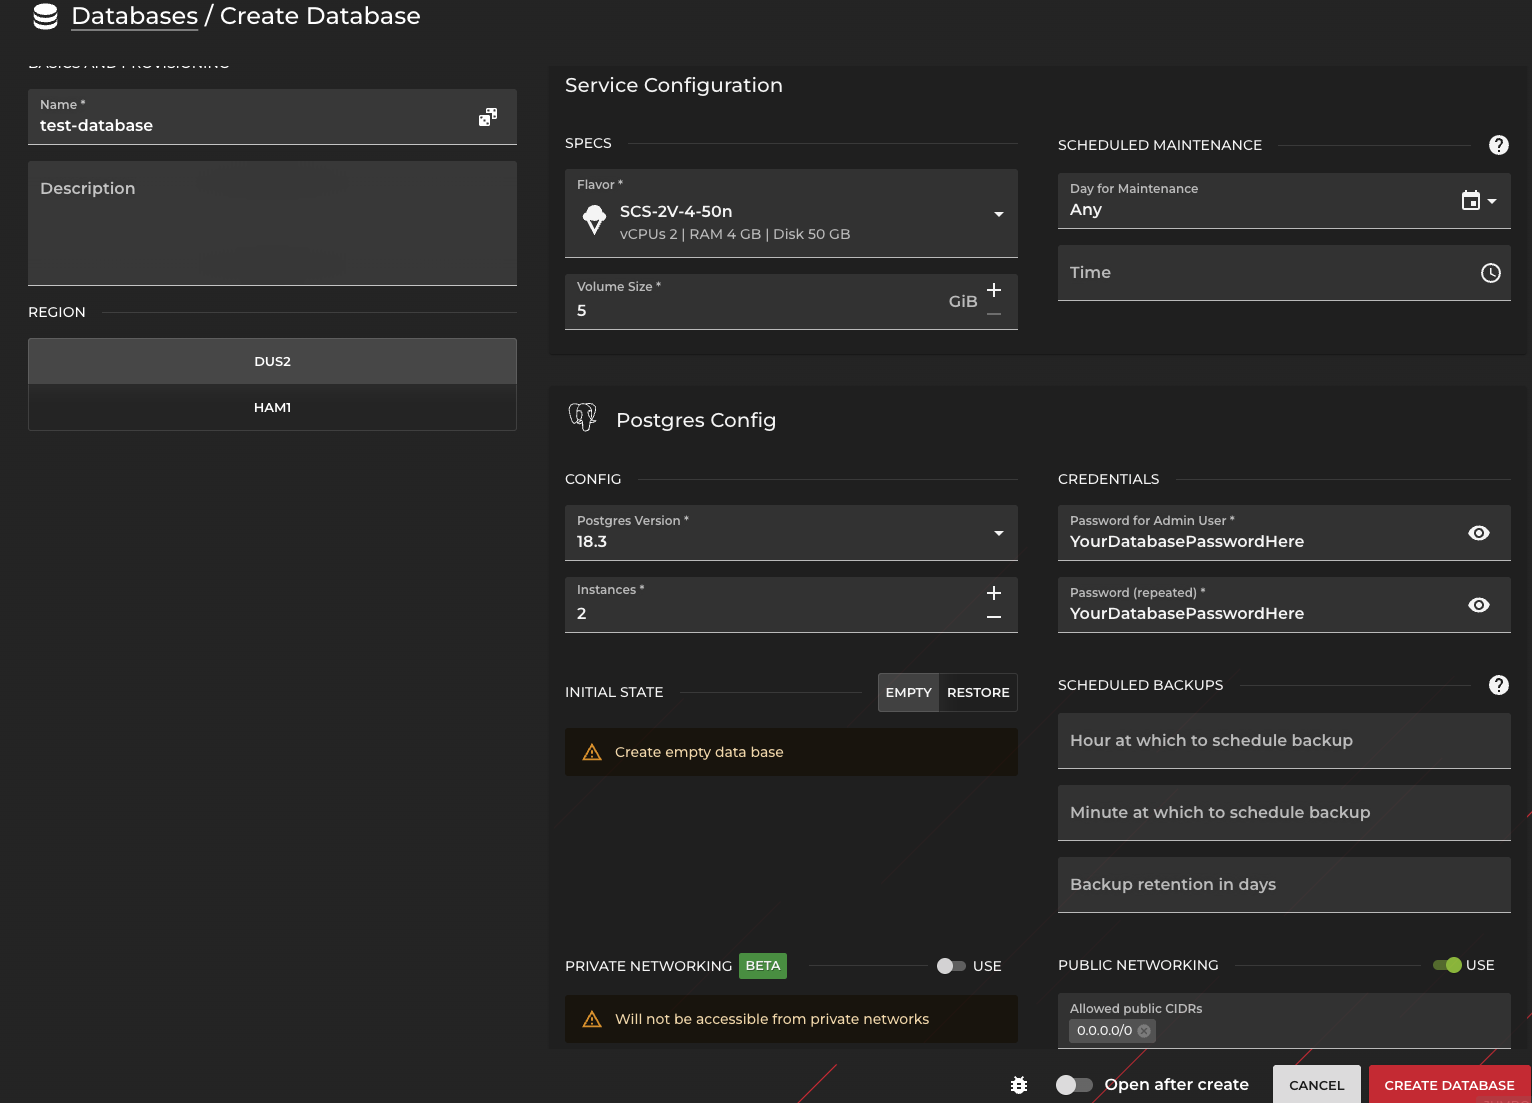Screen dimensions: 1532x1103
Task: Reveal the admin user password with the eye icon
Action: coord(1479,533)
